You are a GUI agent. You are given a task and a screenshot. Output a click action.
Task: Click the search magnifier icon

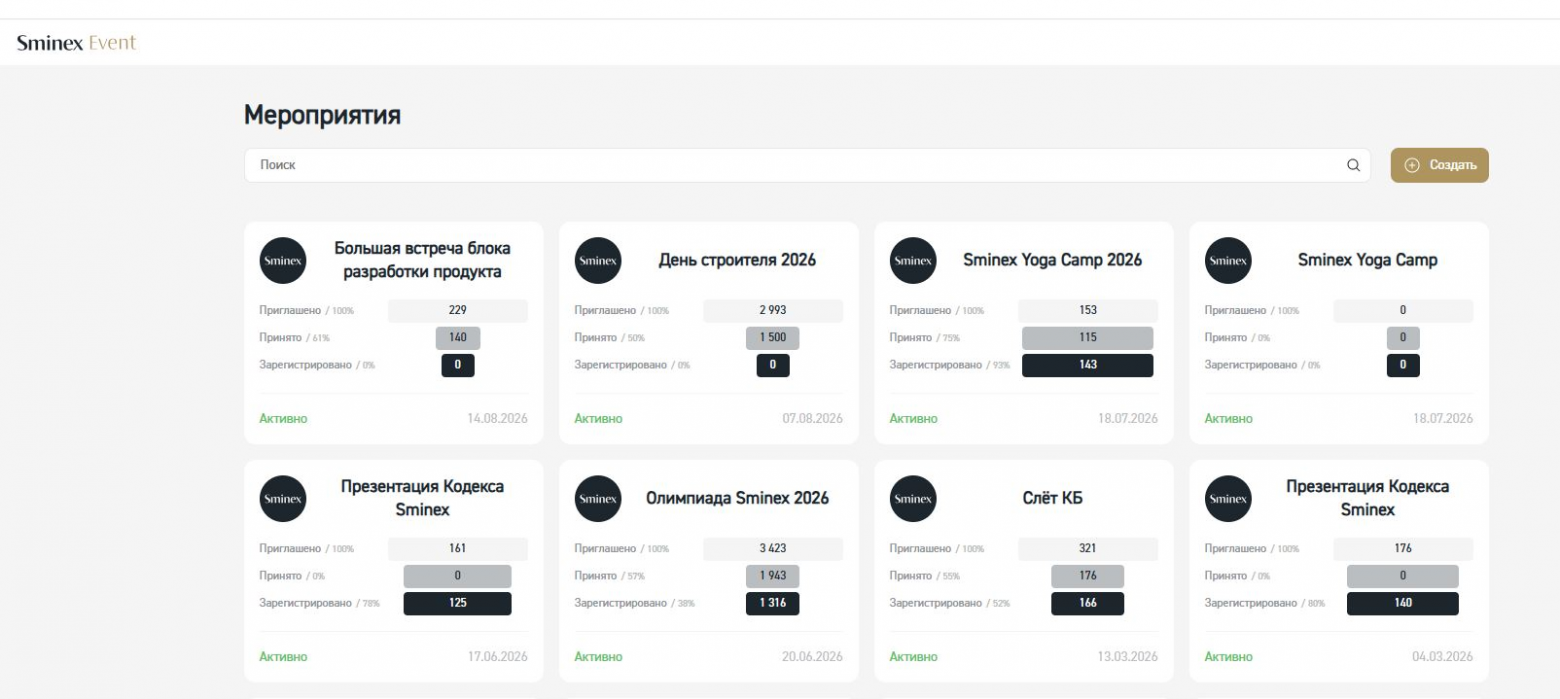pyautogui.click(x=1354, y=165)
